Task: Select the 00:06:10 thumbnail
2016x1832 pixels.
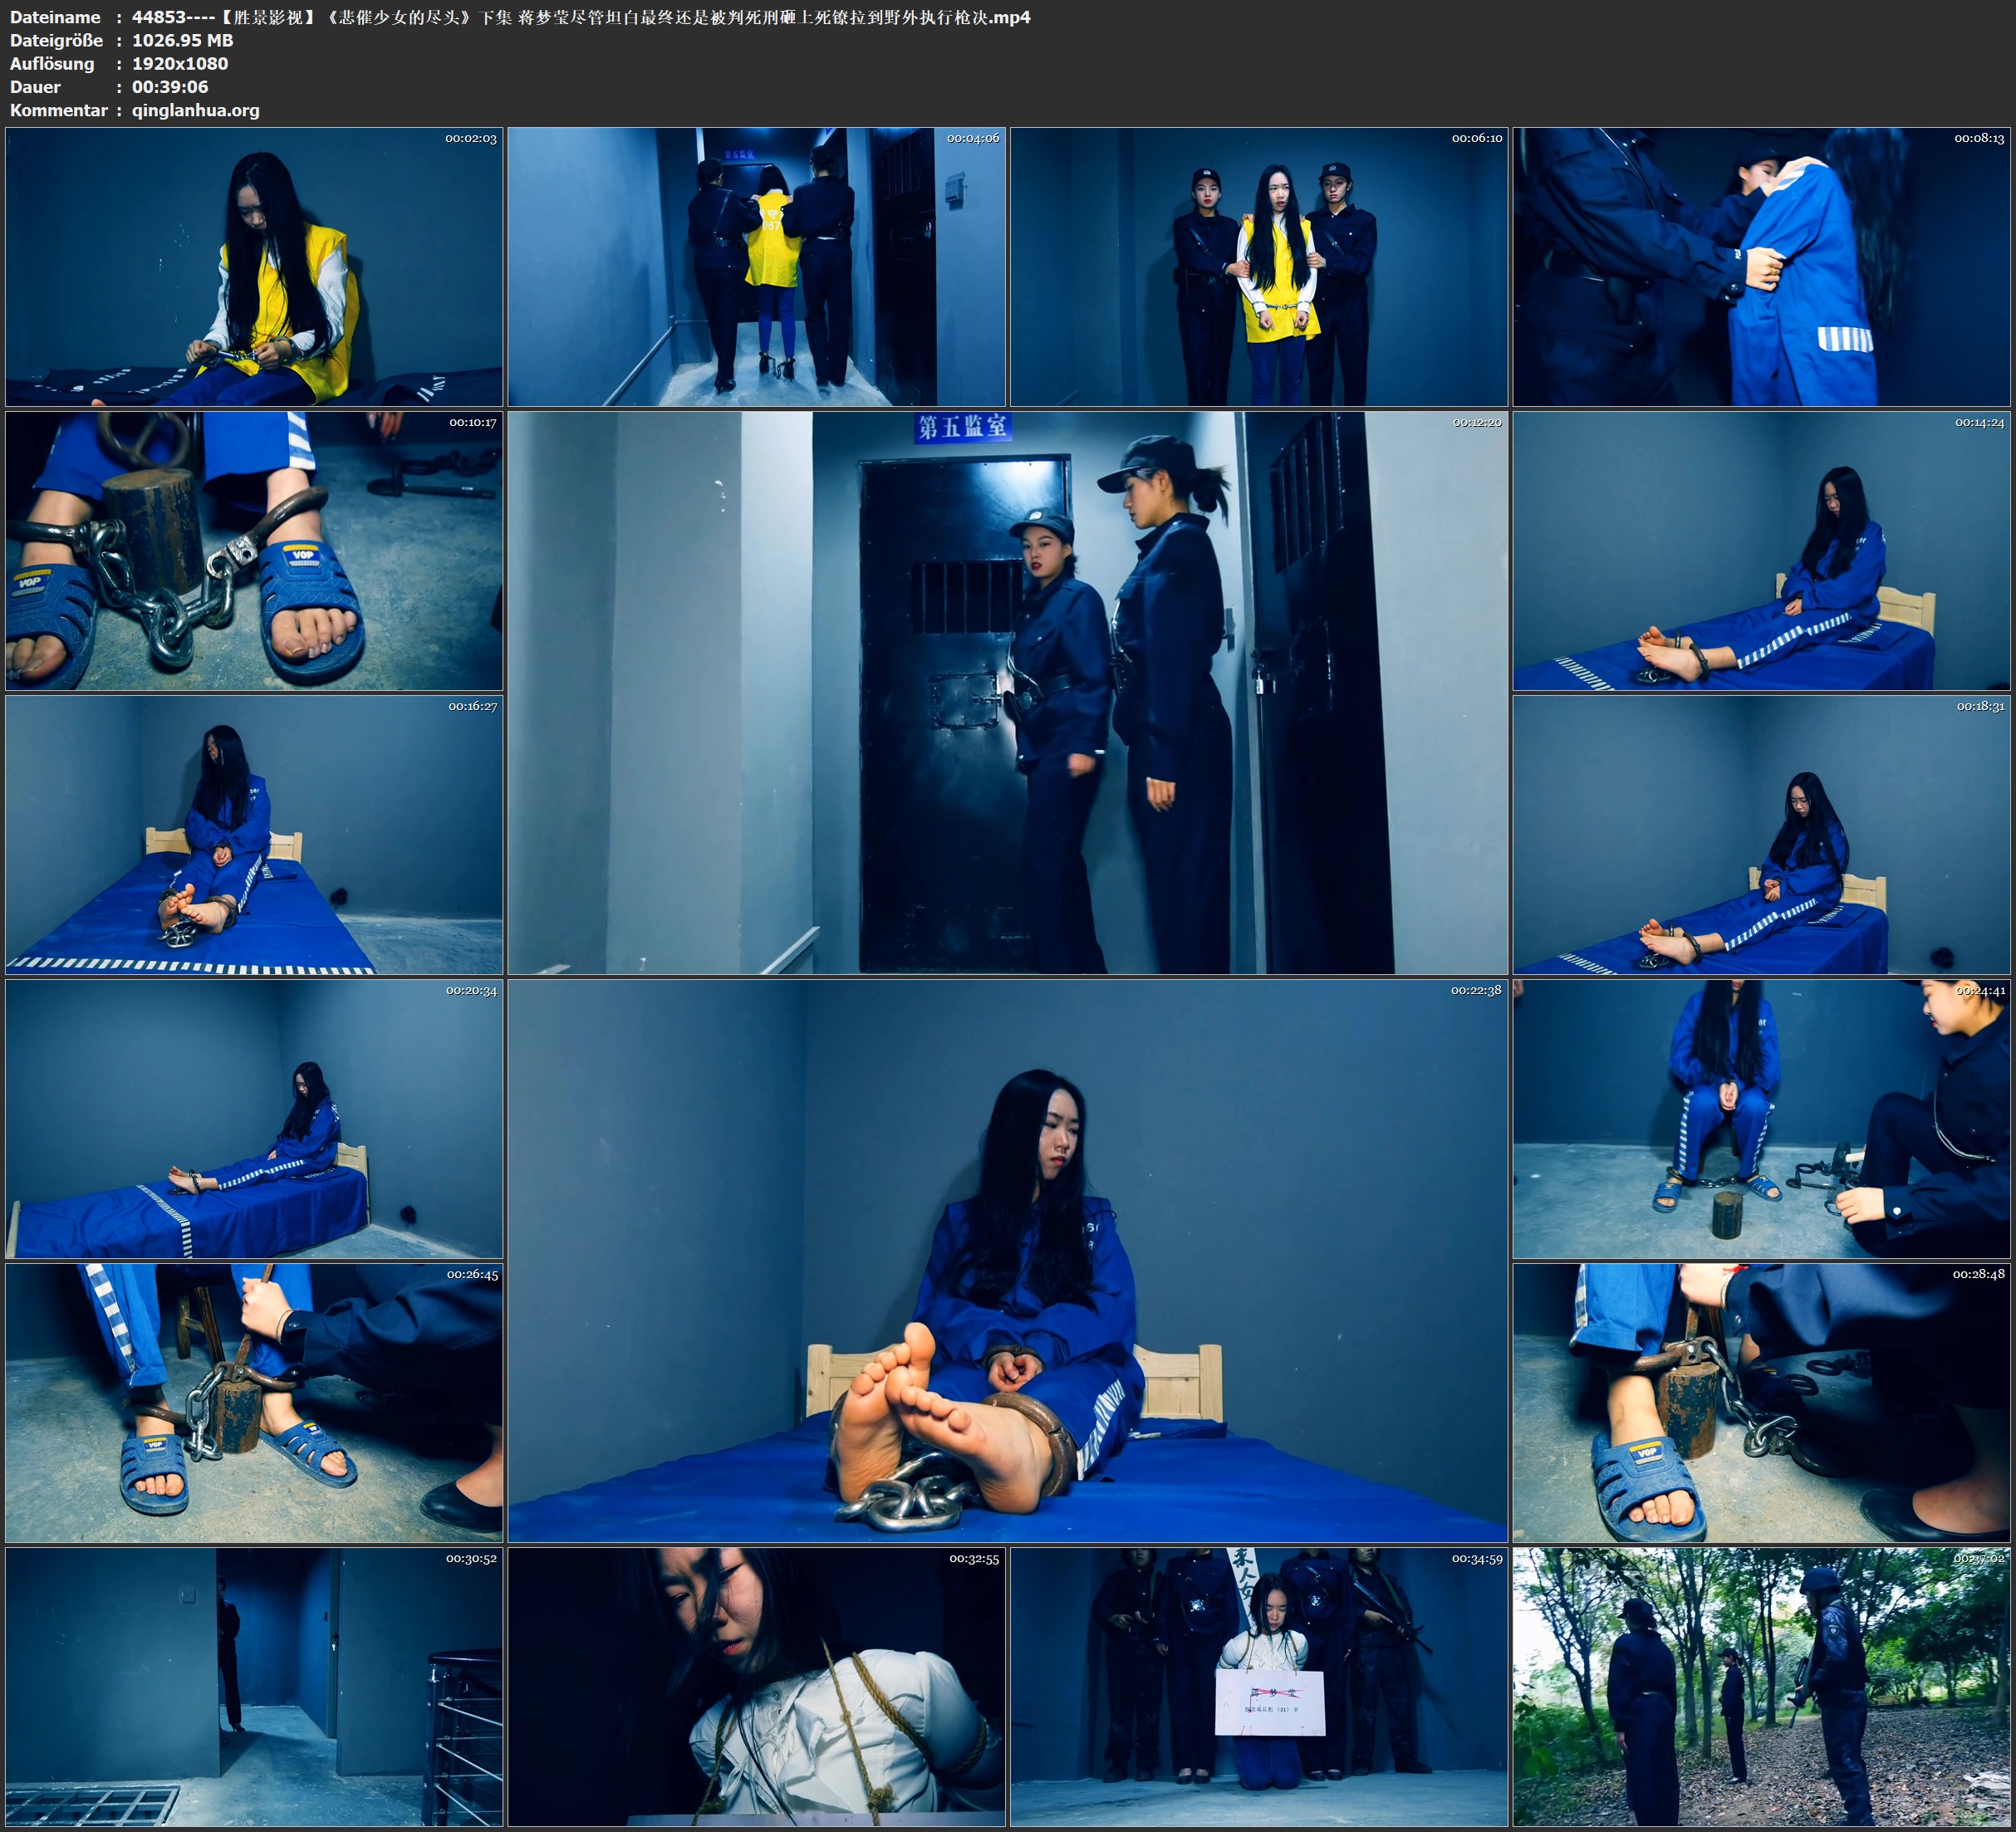Action: pyautogui.click(x=1258, y=267)
